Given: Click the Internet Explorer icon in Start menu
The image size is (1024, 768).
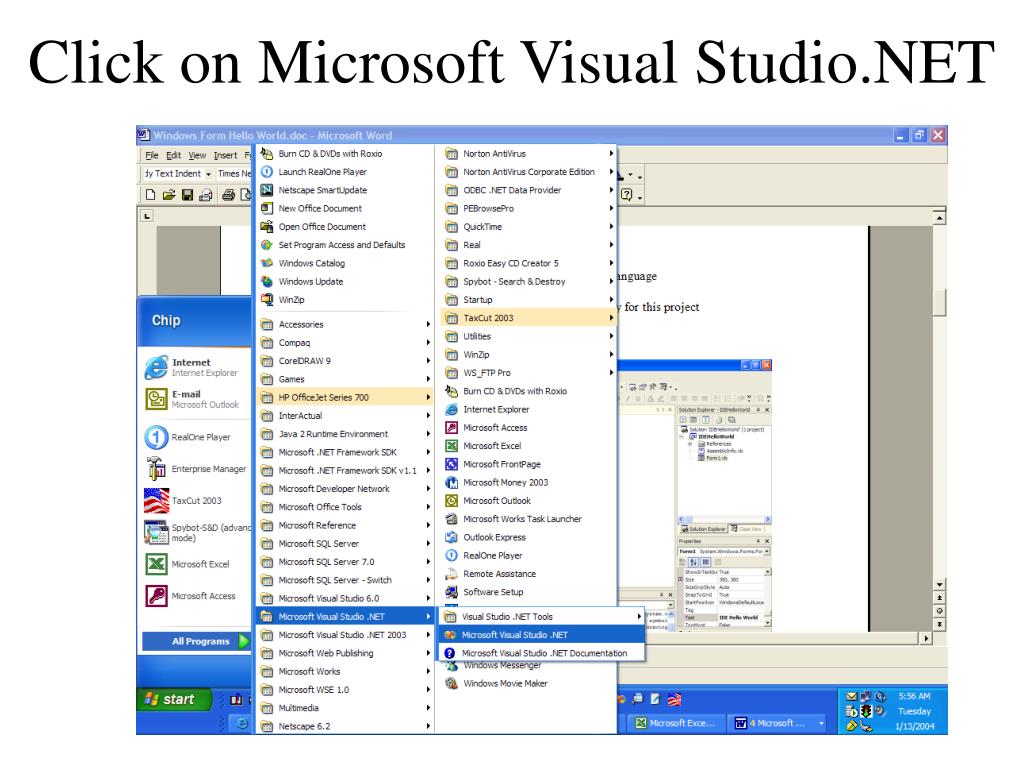Looking at the screenshot, I should tap(156, 367).
